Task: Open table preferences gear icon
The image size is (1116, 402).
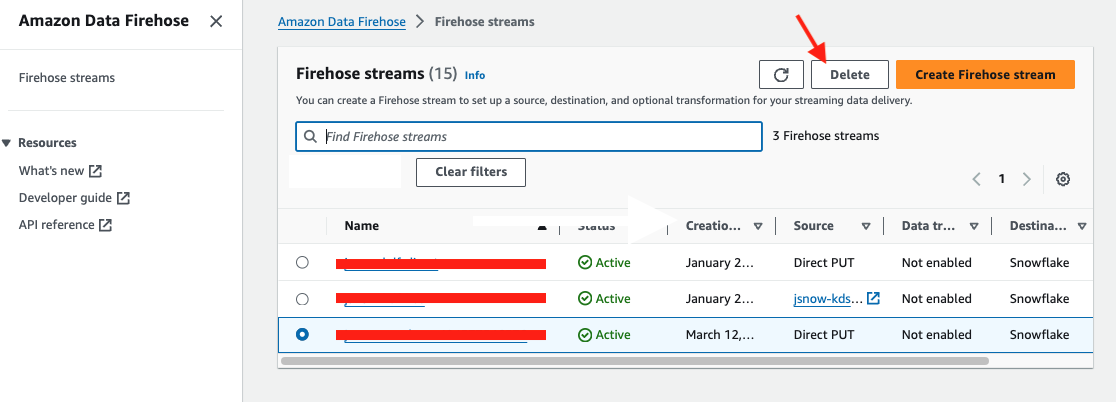Action: coord(1063,179)
